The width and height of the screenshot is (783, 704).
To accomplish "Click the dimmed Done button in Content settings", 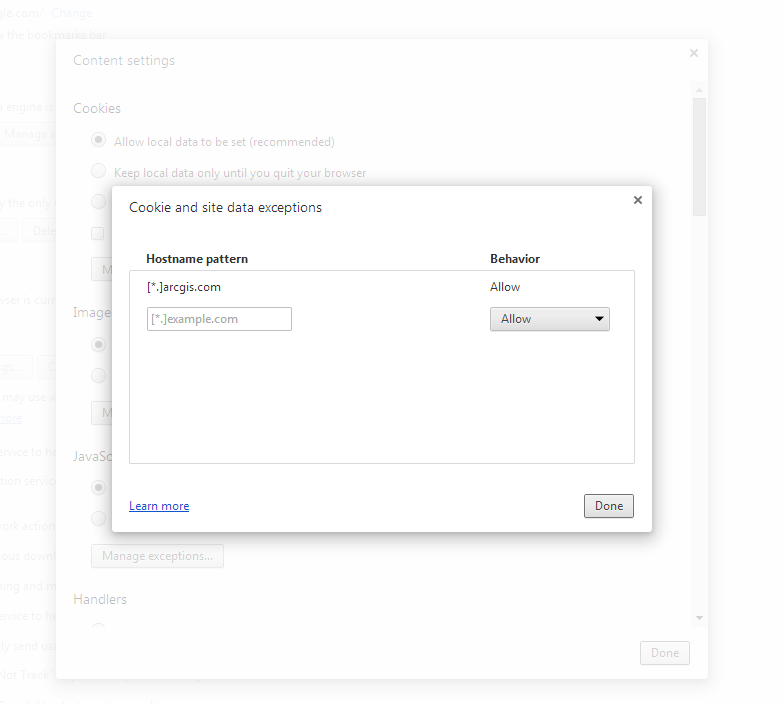I will point(664,653).
